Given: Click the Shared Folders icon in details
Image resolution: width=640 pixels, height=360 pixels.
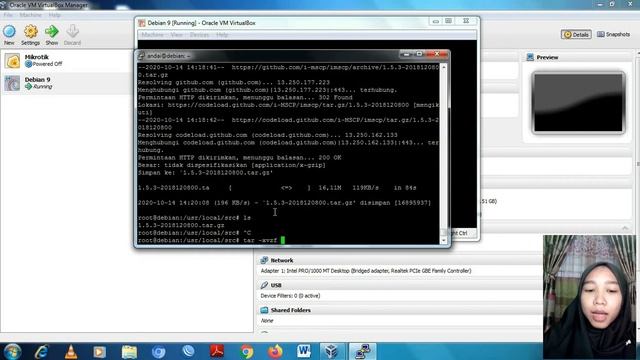Looking at the screenshot, I should coord(264,310).
